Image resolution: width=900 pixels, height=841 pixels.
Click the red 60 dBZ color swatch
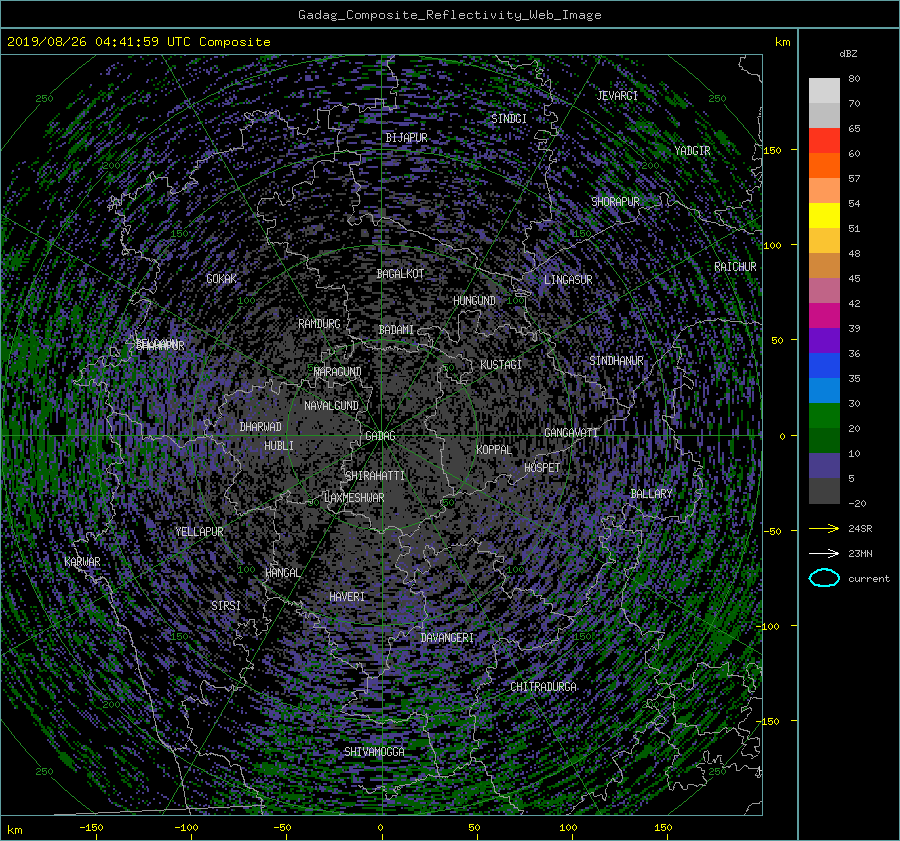824,141
